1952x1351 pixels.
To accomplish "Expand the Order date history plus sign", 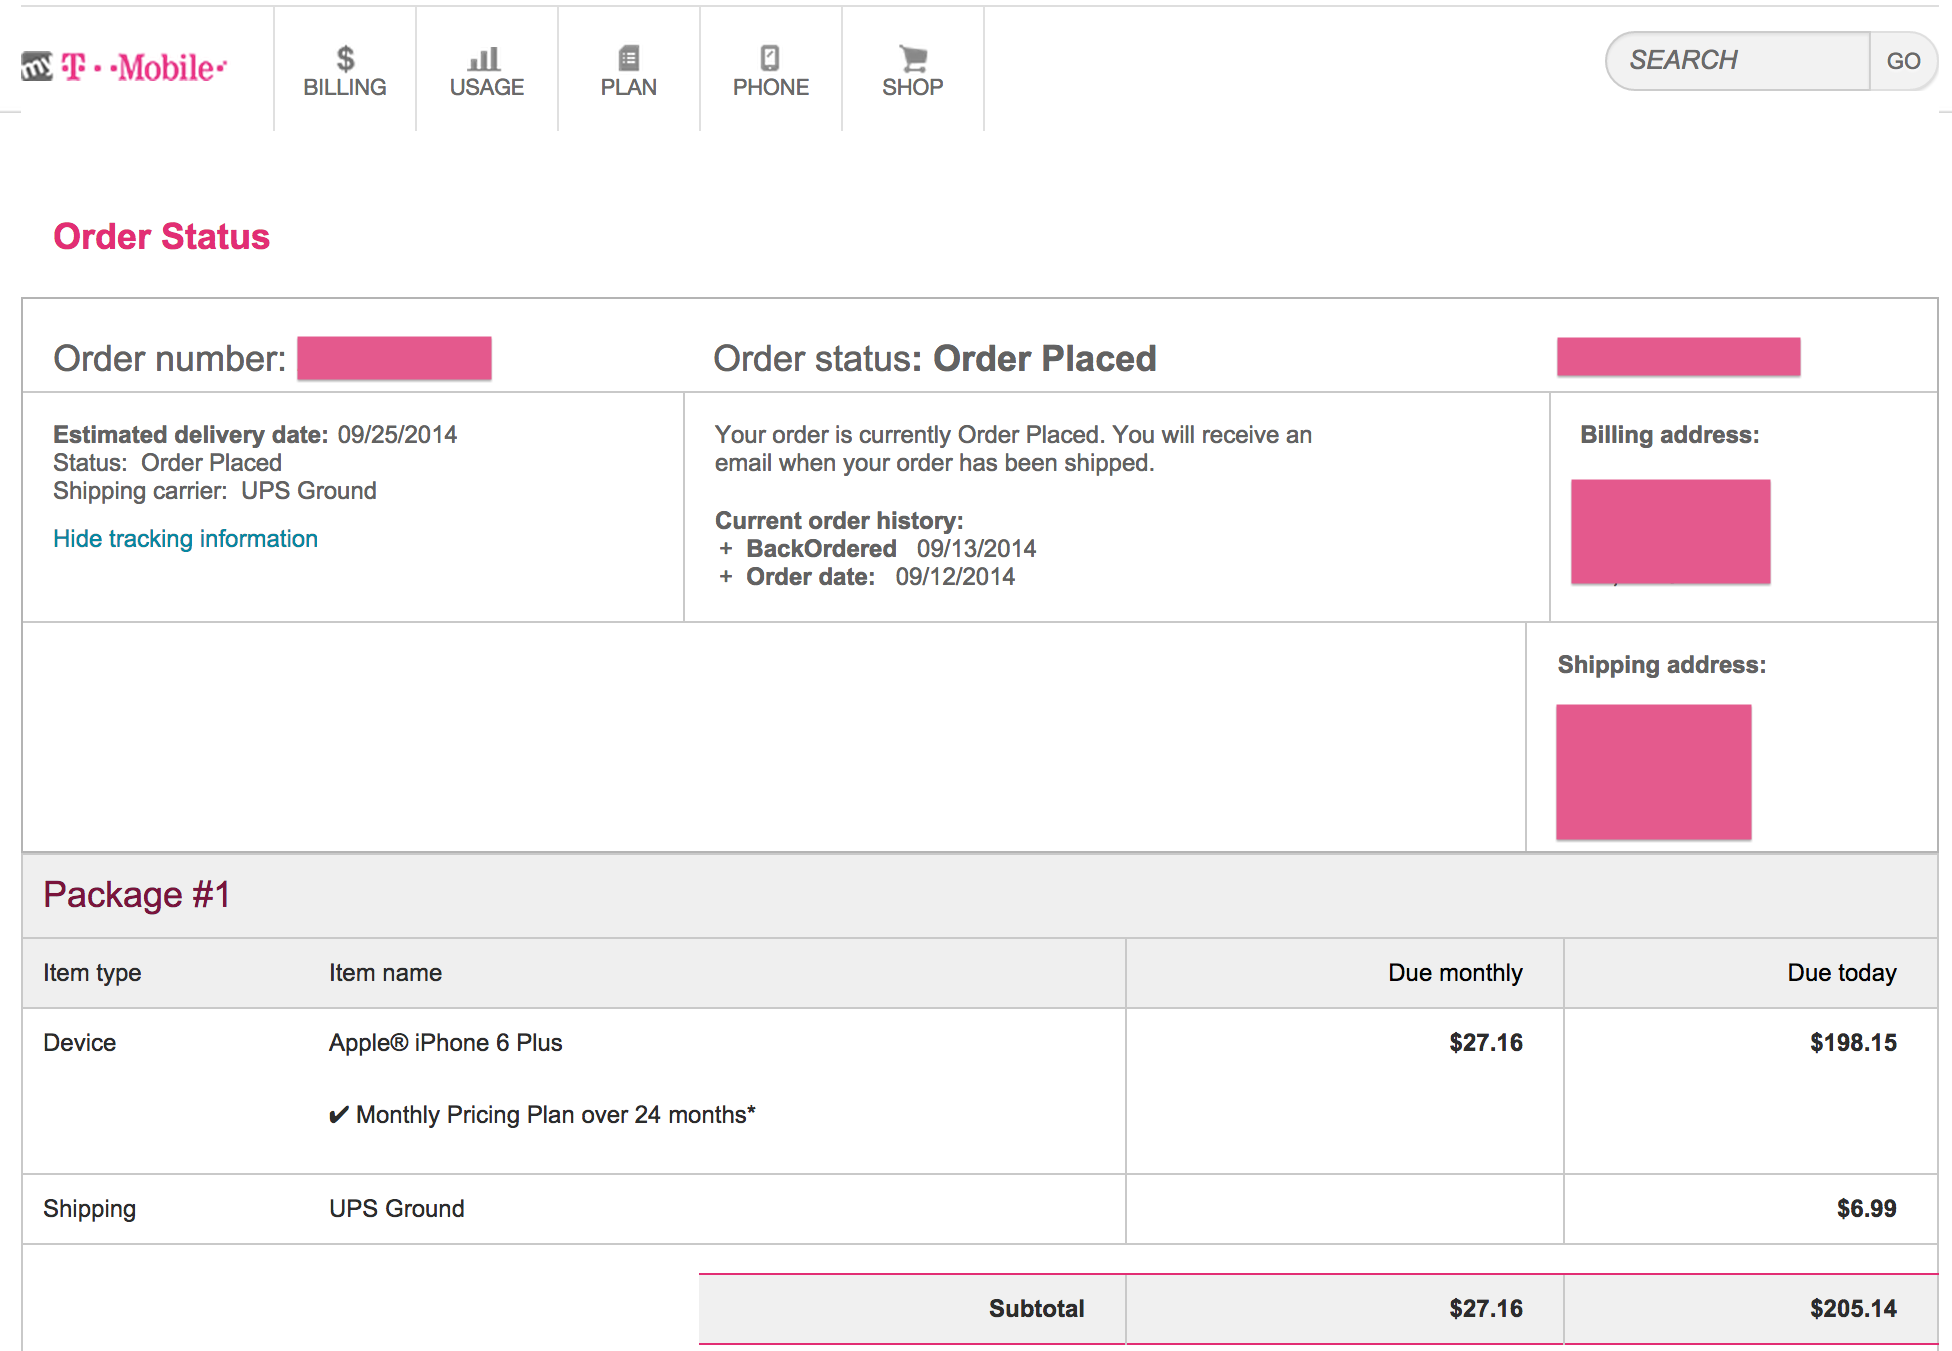I will click(x=726, y=577).
